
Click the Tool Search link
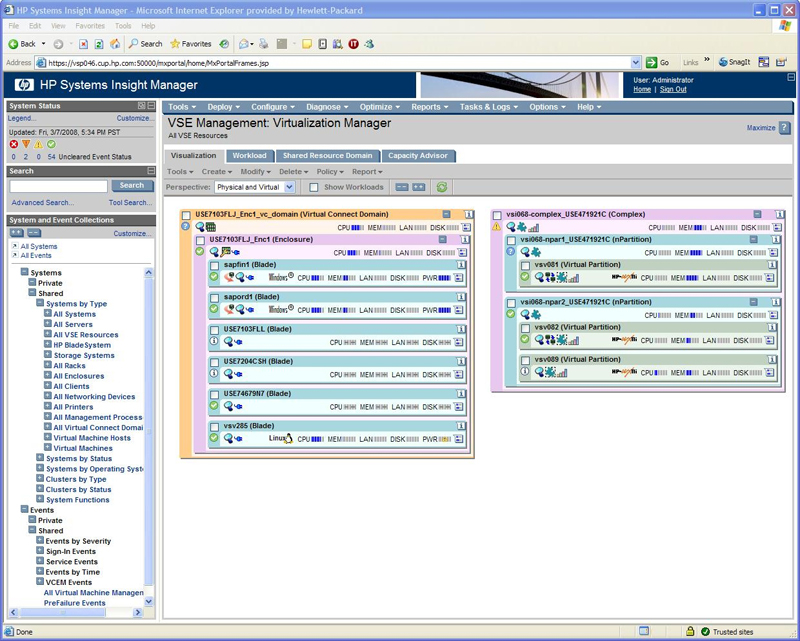coord(130,203)
